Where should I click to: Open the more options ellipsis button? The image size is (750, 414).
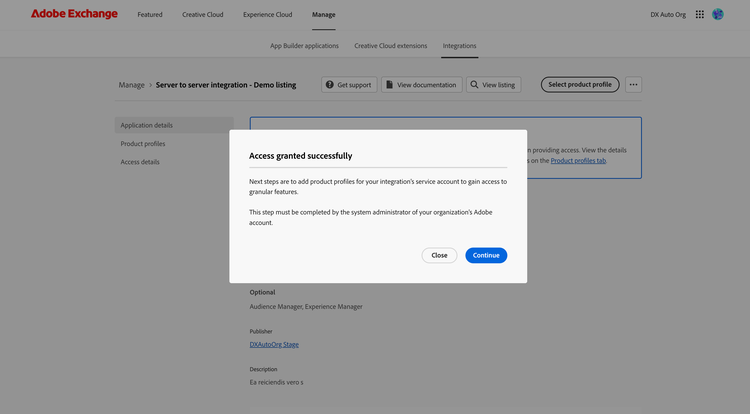pyautogui.click(x=633, y=85)
